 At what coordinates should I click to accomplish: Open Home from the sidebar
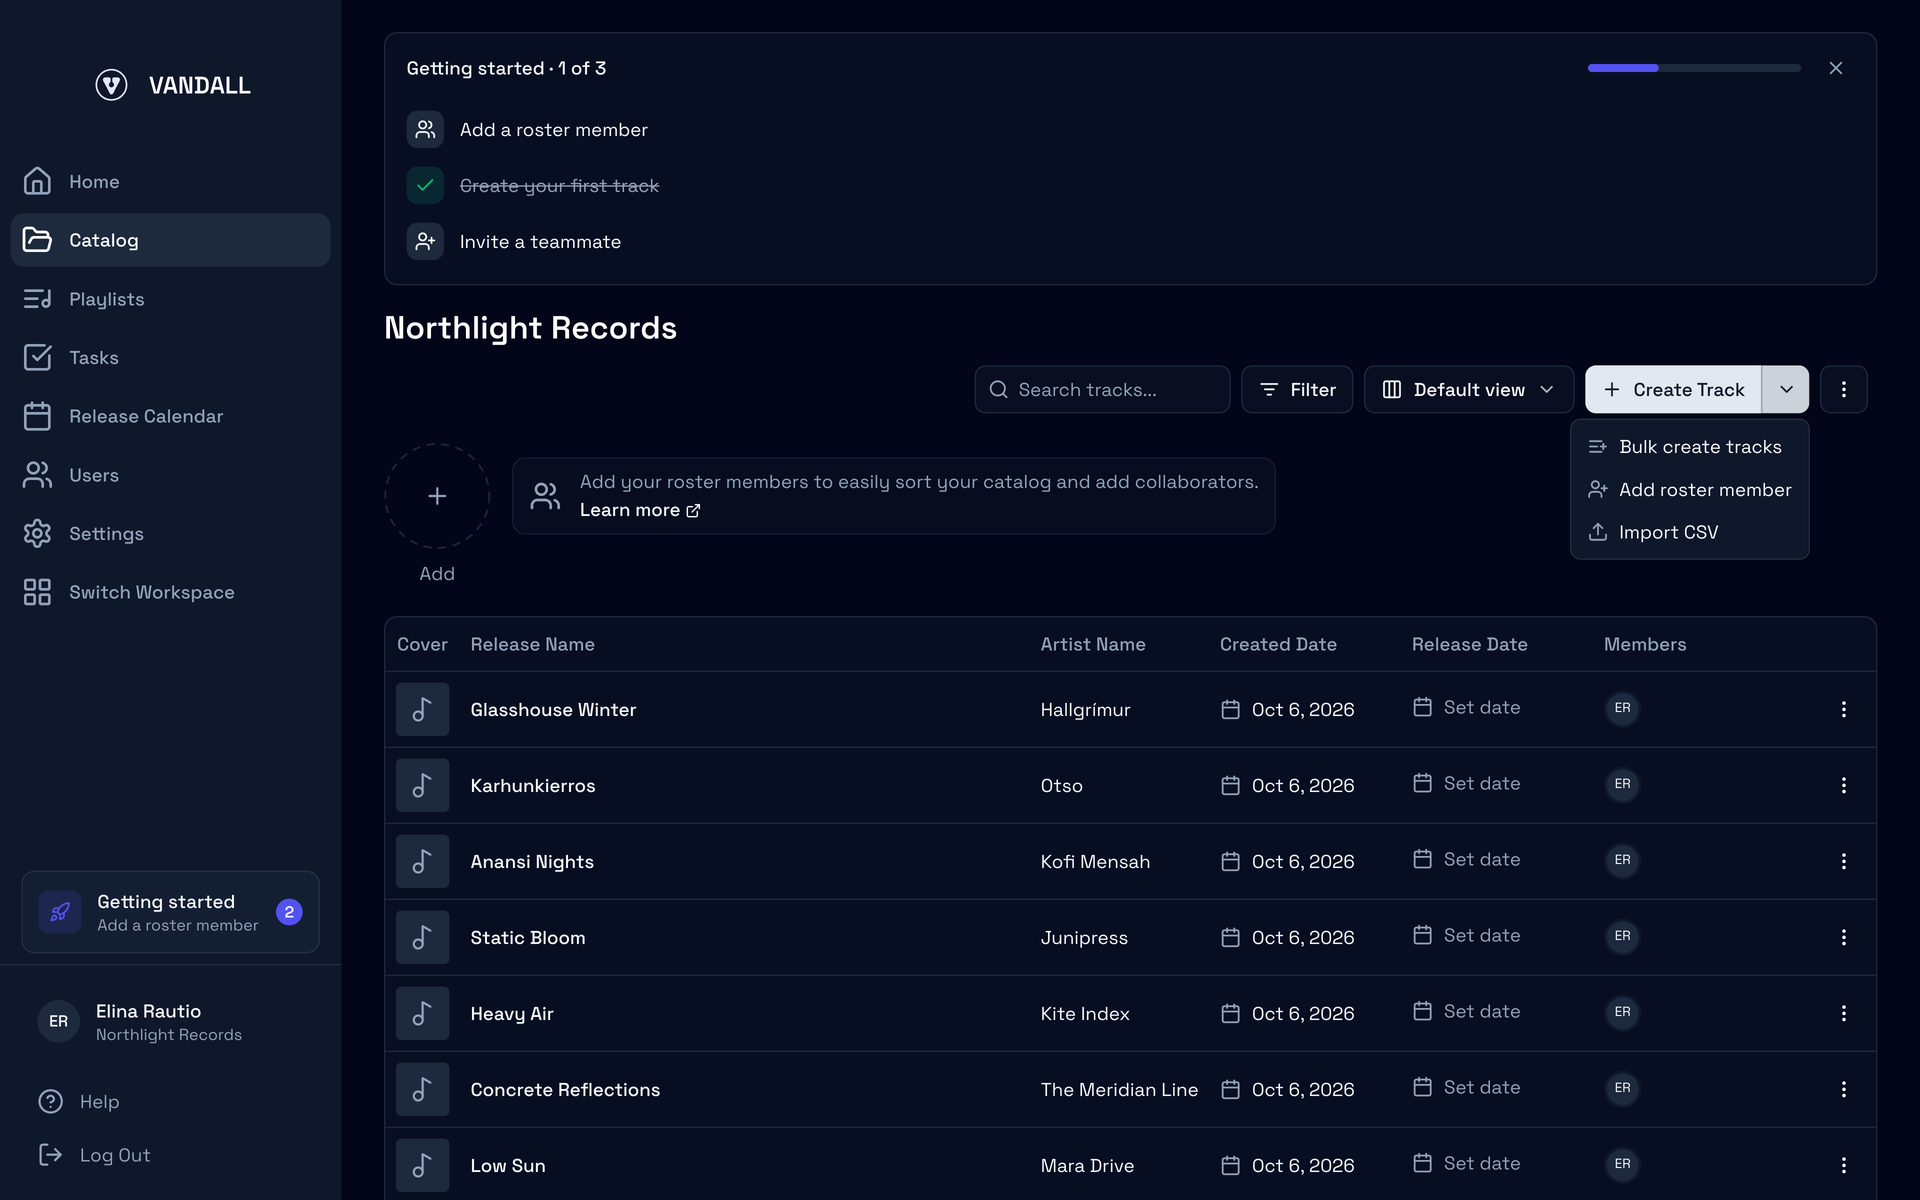pos(170,182)
